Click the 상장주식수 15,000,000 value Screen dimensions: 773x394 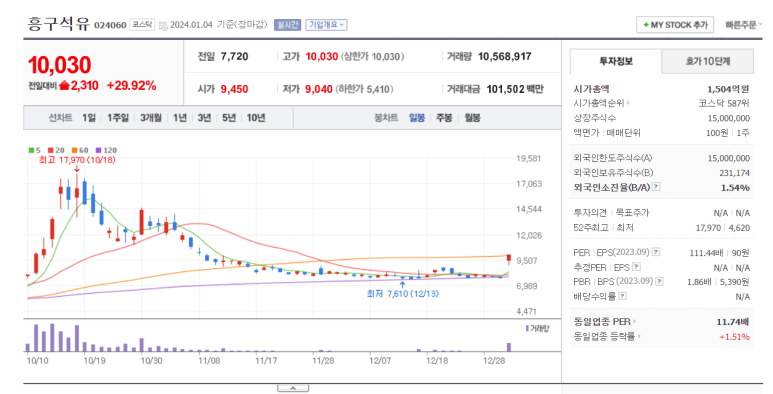point(728,118)
